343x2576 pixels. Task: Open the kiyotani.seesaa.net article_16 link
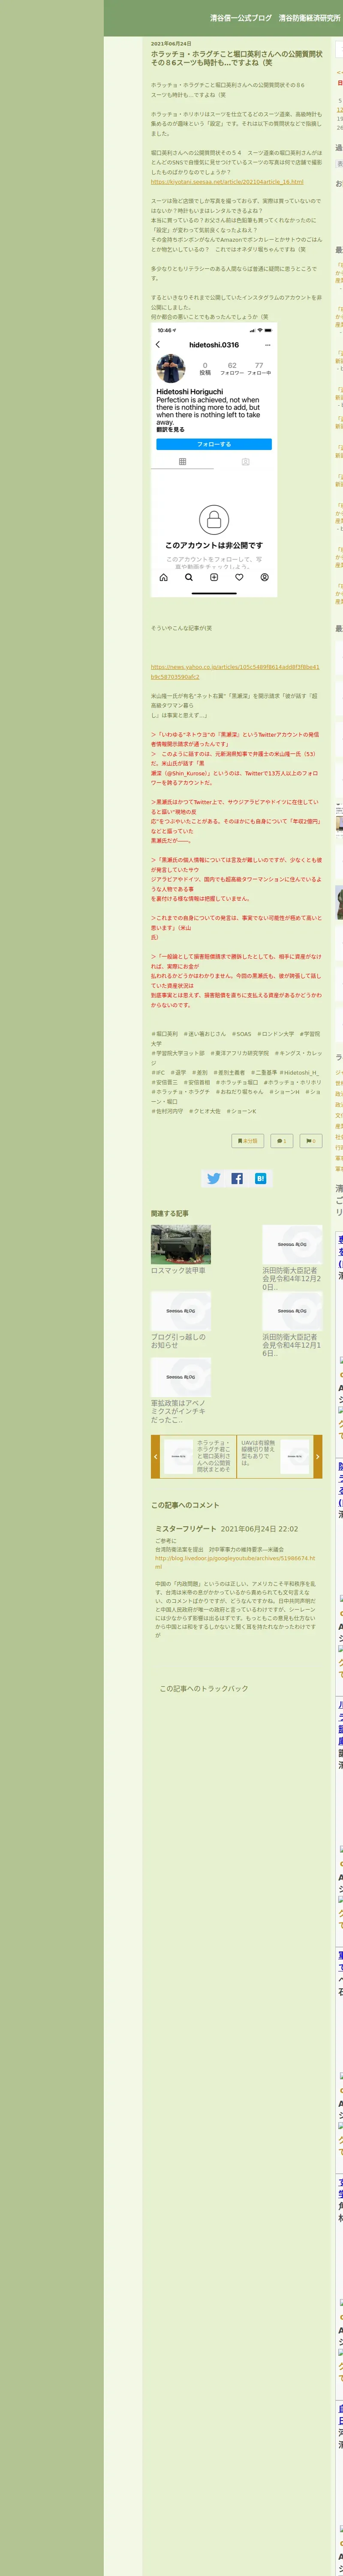click(227, 182)
